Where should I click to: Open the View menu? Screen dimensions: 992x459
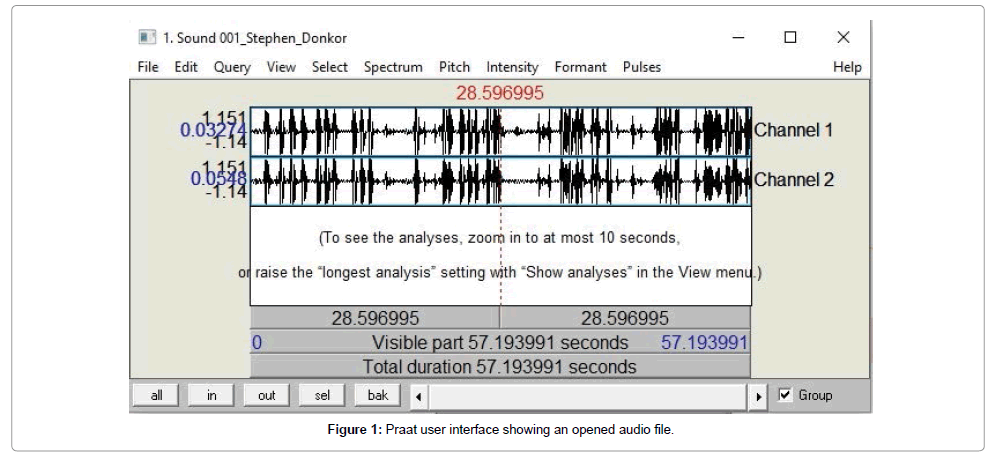coord(281,67)
